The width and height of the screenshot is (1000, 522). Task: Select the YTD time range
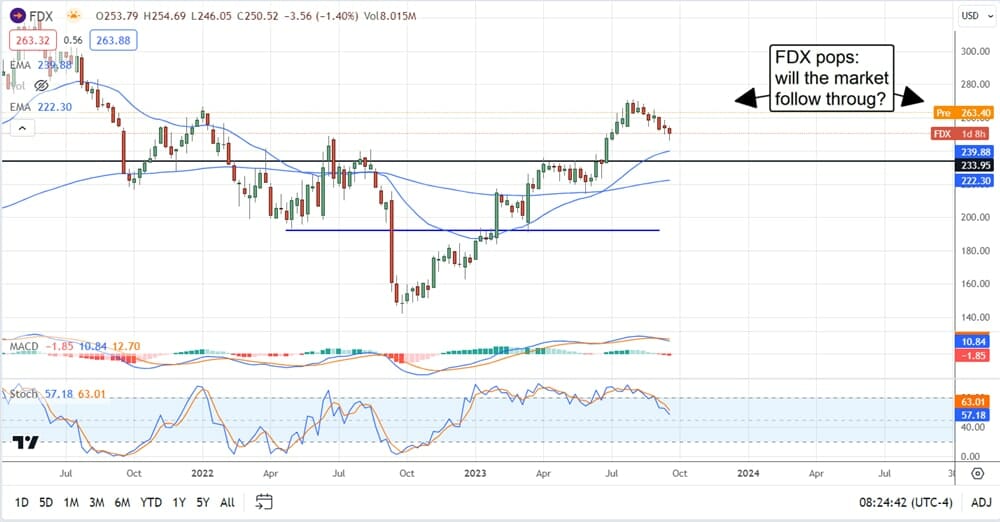tap(151, 501)
